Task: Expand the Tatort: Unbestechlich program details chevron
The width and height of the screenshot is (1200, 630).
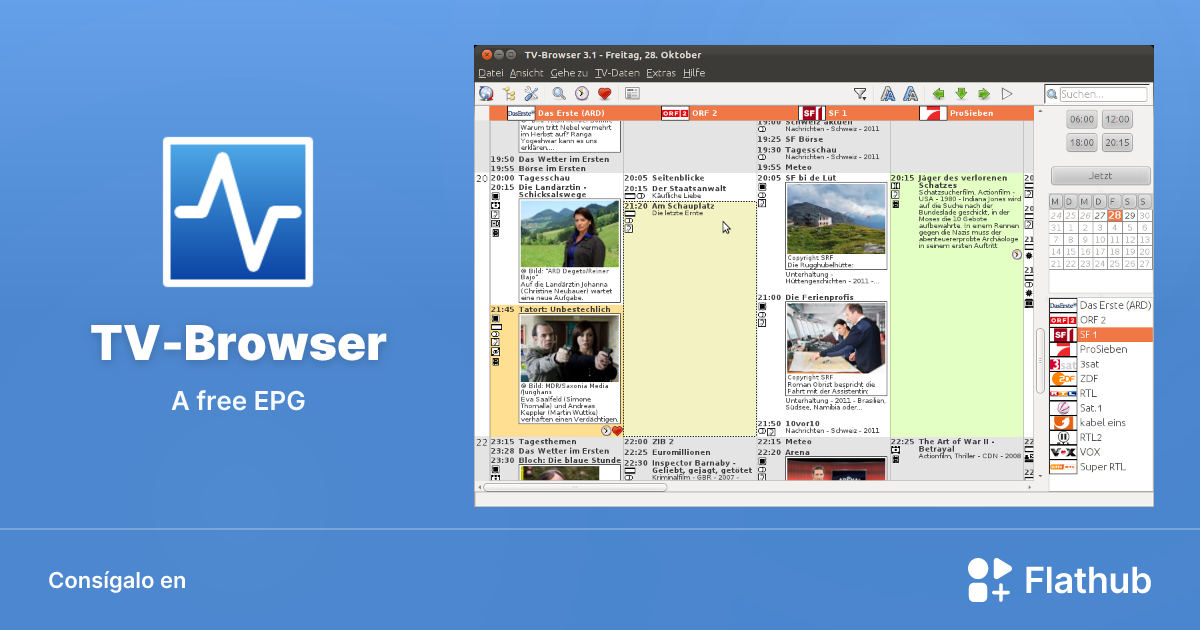Action: pos(606,430)
